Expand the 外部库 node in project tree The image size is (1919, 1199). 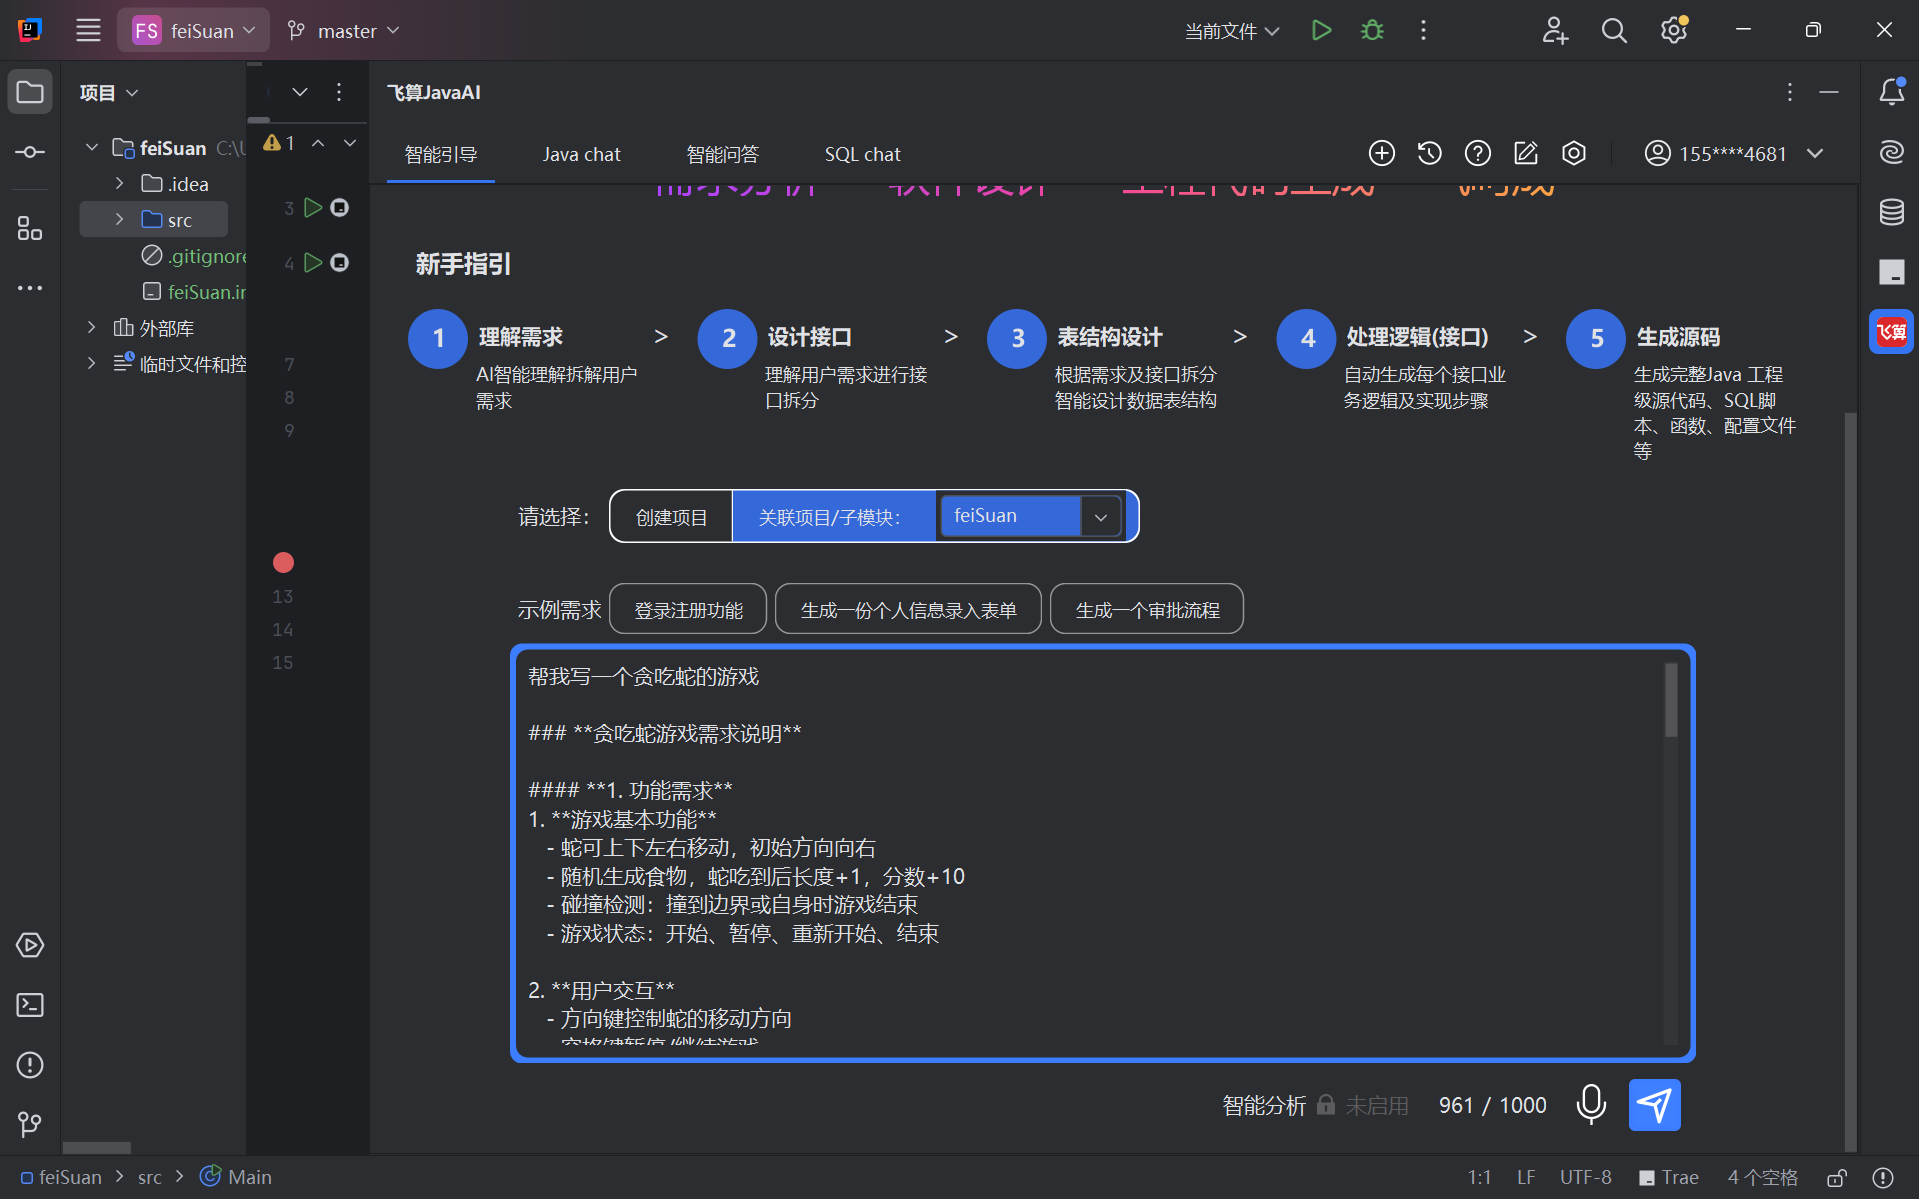[91, 327]
